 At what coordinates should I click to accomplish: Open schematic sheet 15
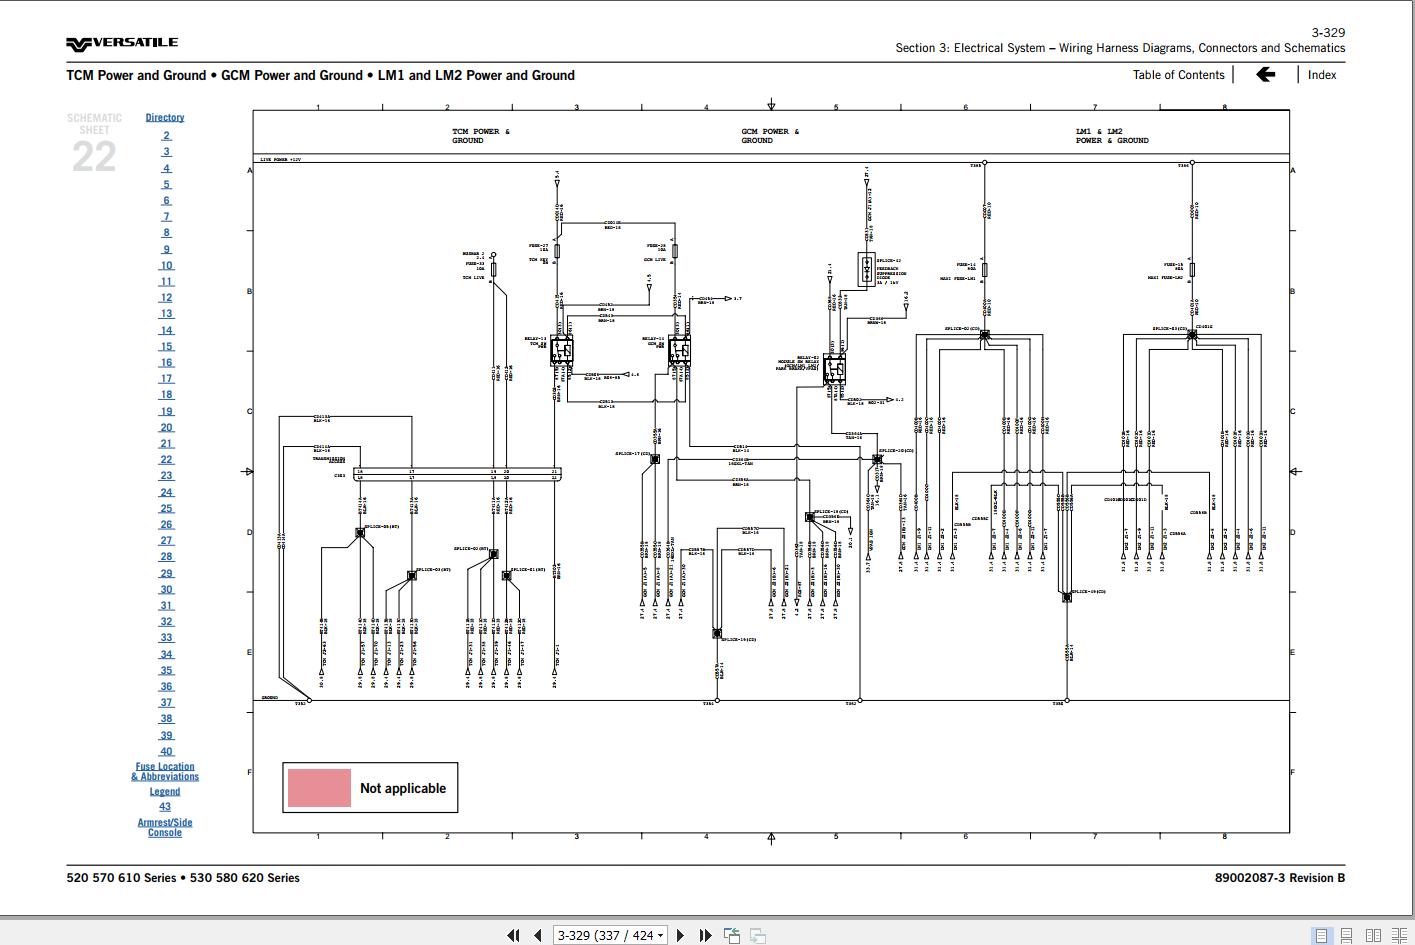coord(166,346)
